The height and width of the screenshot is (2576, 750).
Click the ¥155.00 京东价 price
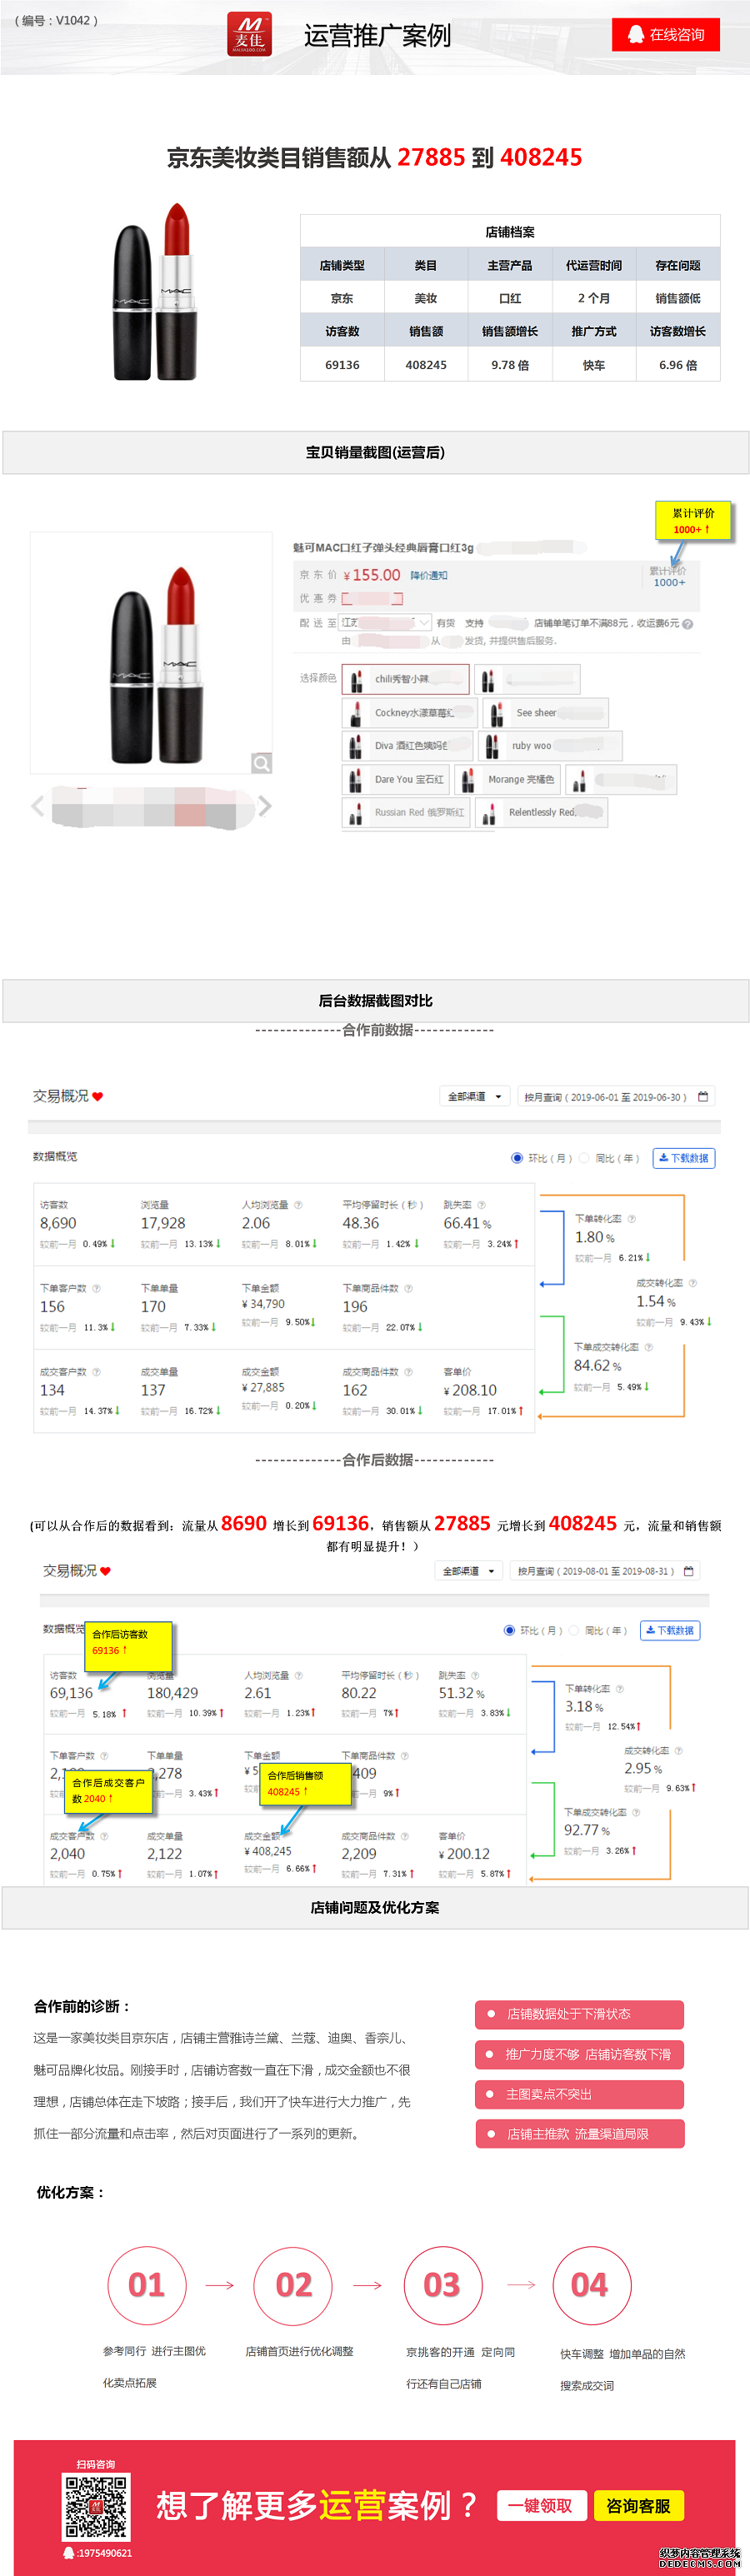point(371,575)
